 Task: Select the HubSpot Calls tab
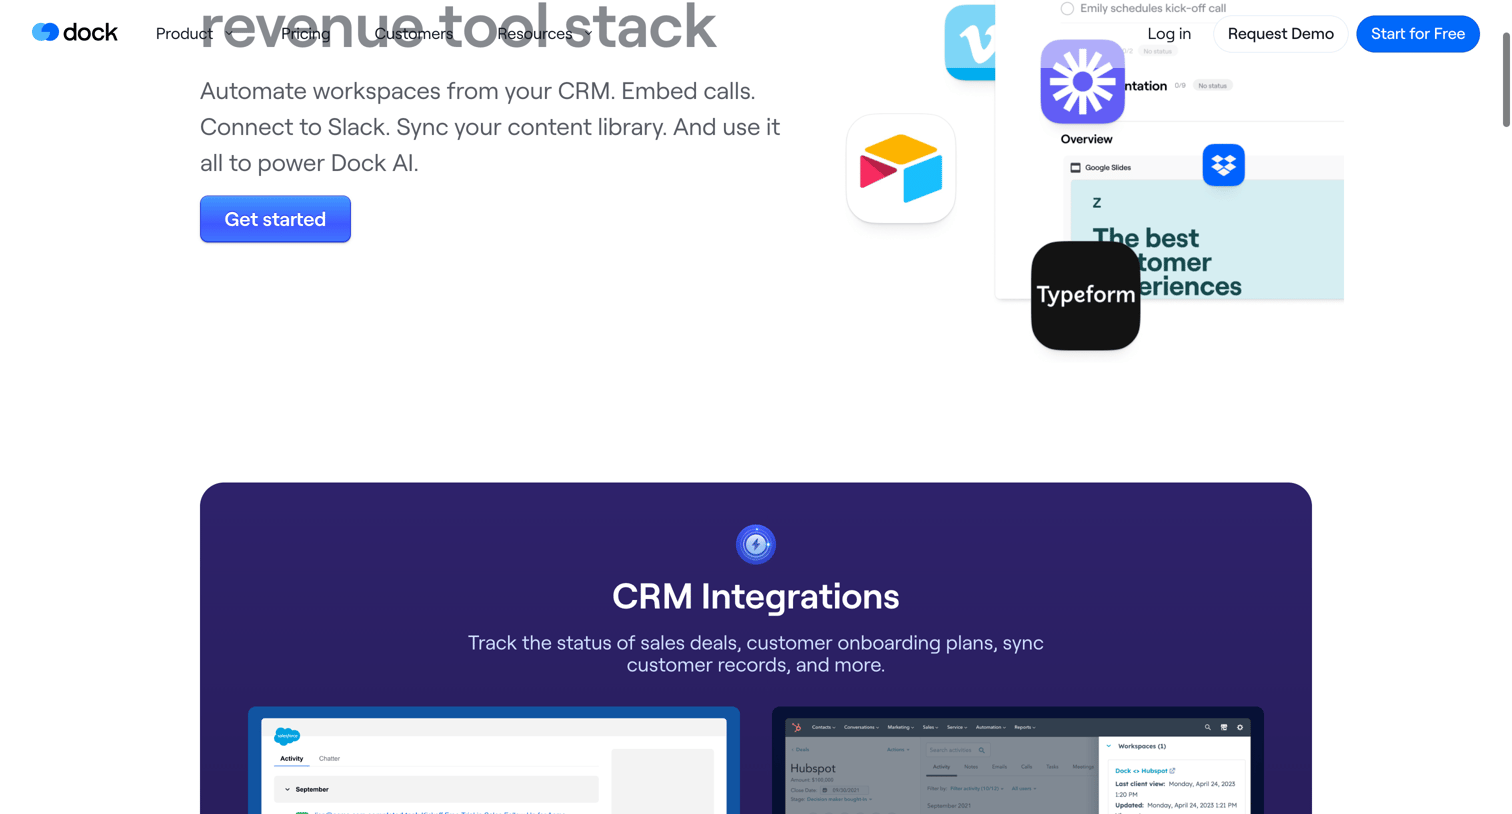coord(1026,767)
